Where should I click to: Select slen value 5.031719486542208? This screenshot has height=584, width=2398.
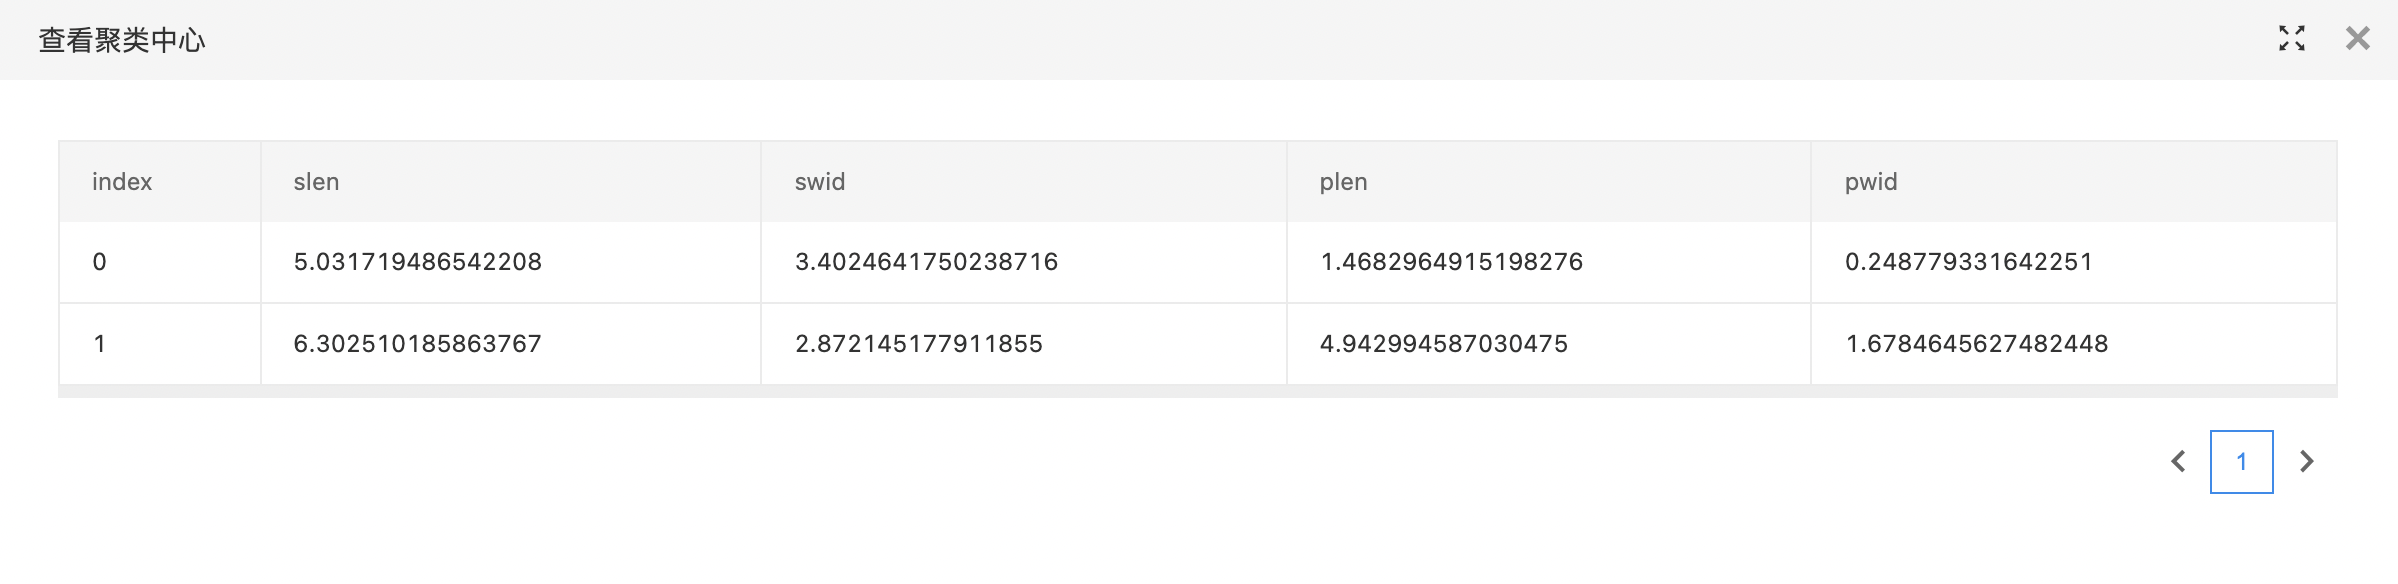pyautogui.click(x=417, y=262)
